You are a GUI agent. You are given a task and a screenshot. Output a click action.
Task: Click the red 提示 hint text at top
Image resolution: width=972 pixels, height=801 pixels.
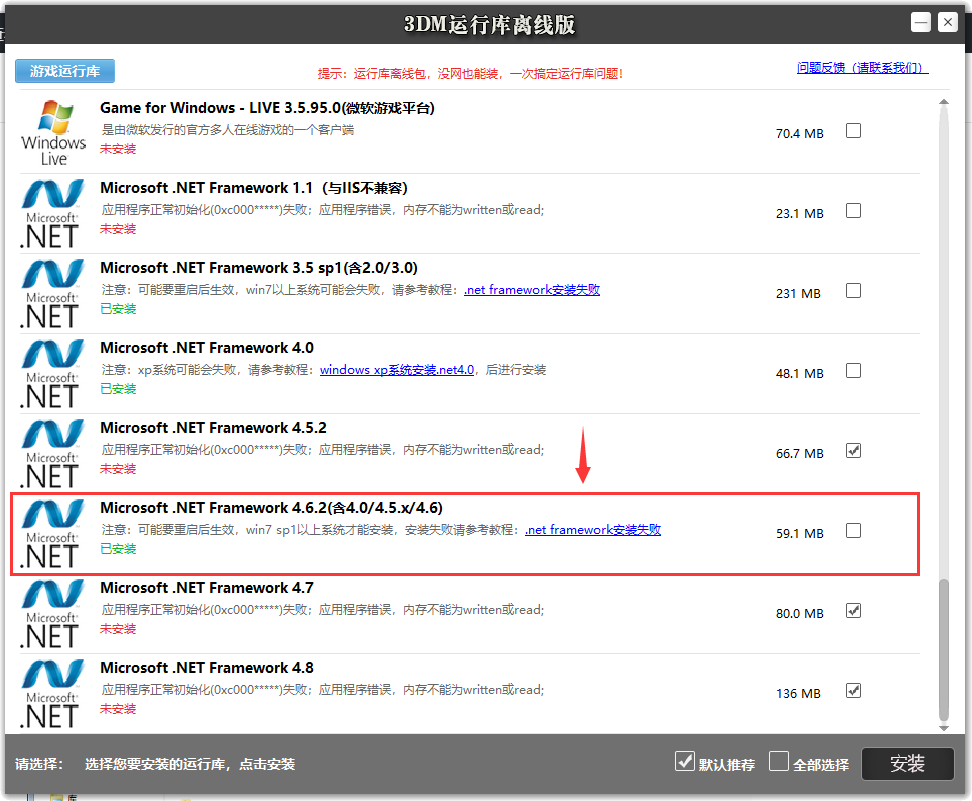tap(470, 74)
